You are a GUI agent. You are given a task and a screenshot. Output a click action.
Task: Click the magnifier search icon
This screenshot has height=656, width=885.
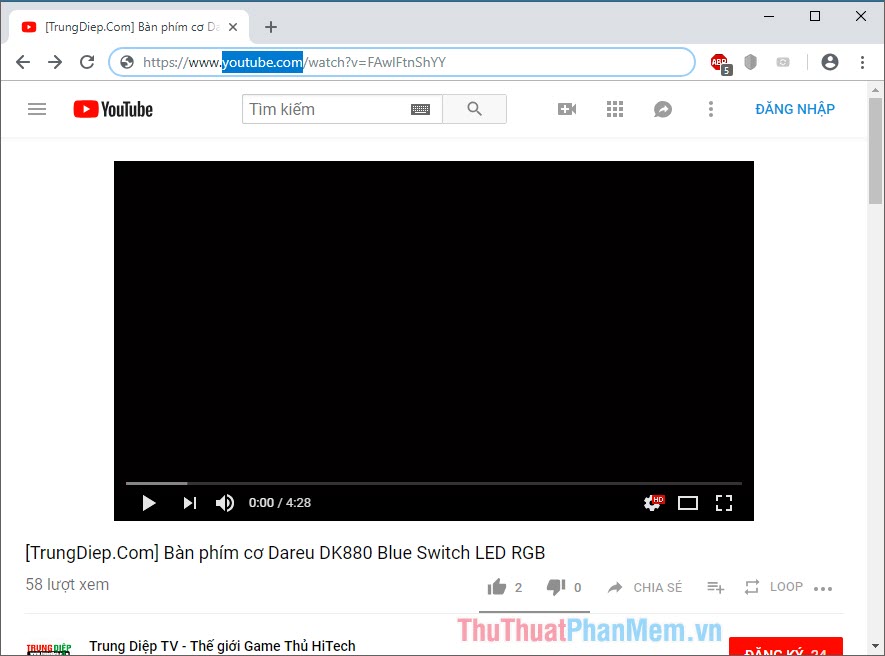[x=474, y=108]
